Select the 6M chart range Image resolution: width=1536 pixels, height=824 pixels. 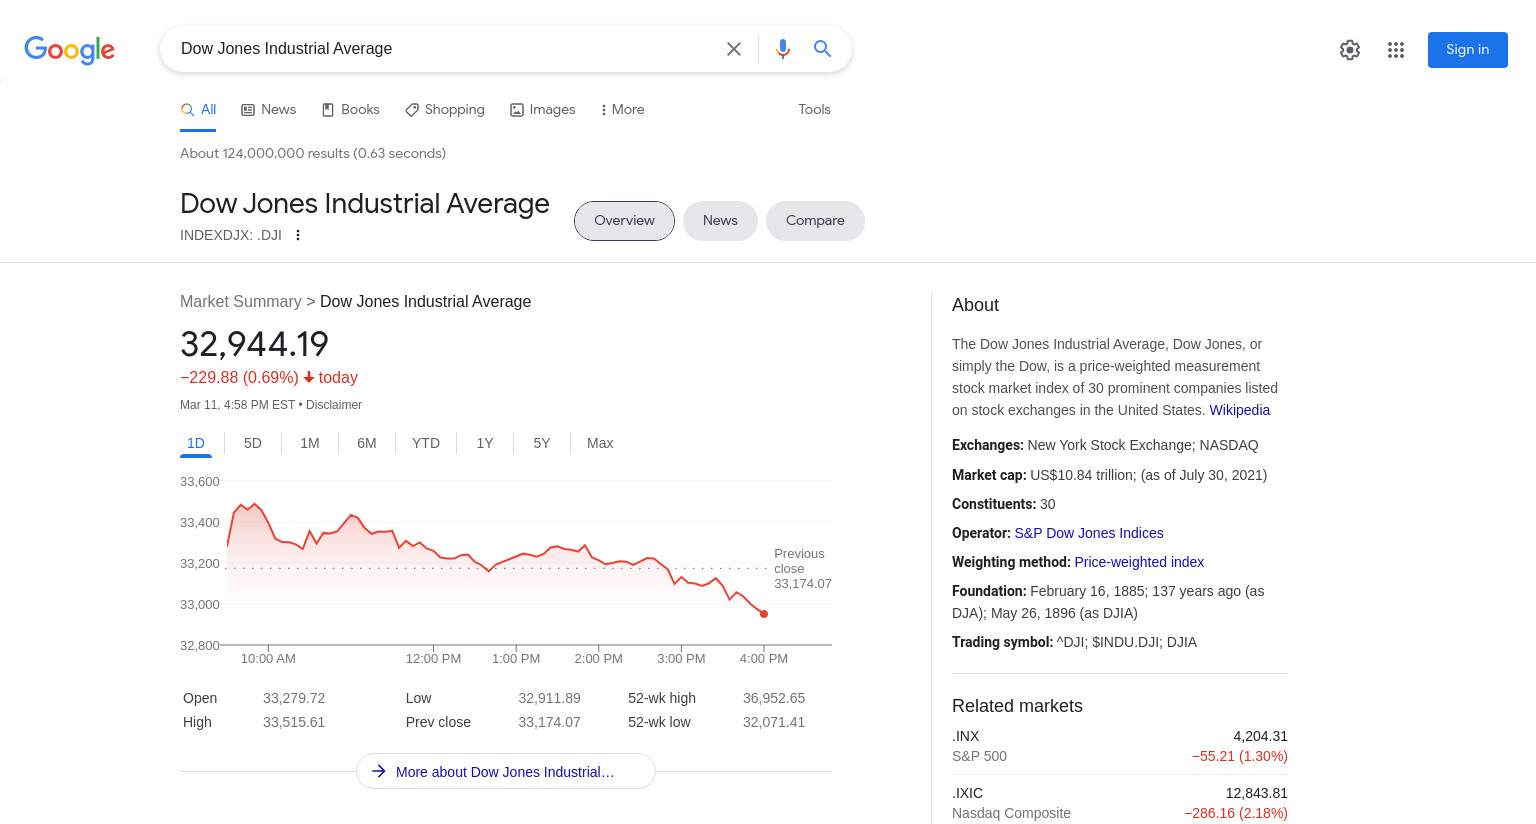pyautogui.click(x=367, y=443)
